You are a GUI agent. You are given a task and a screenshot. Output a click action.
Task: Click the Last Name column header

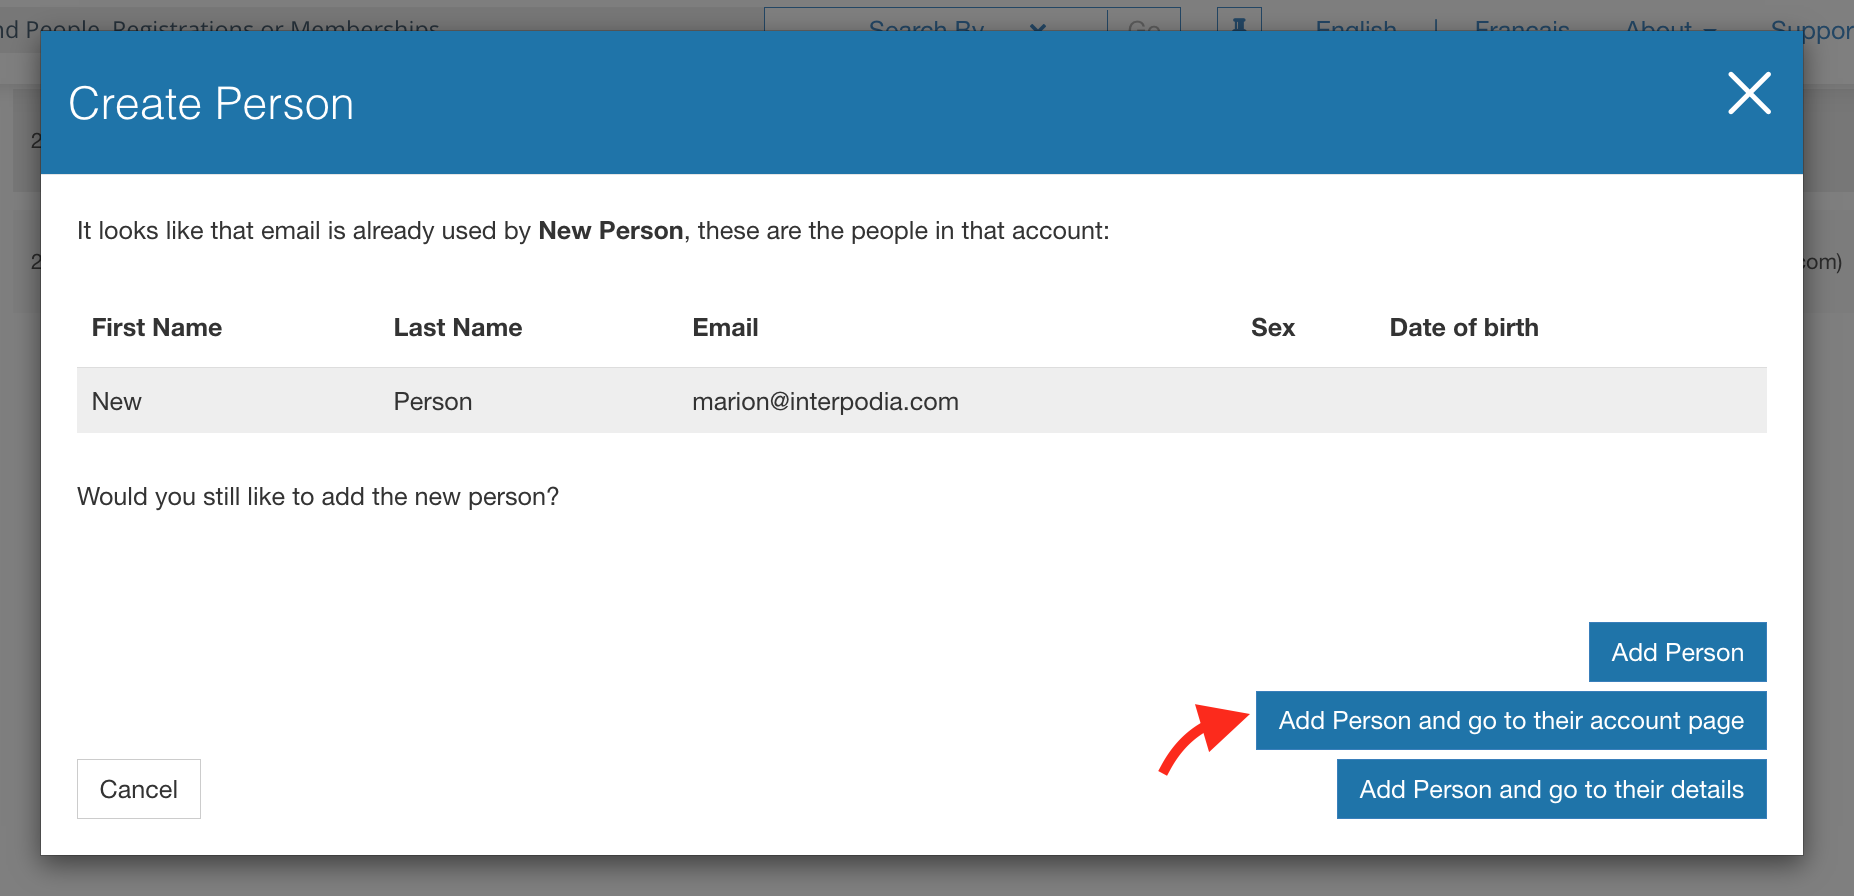pos(457,327)
